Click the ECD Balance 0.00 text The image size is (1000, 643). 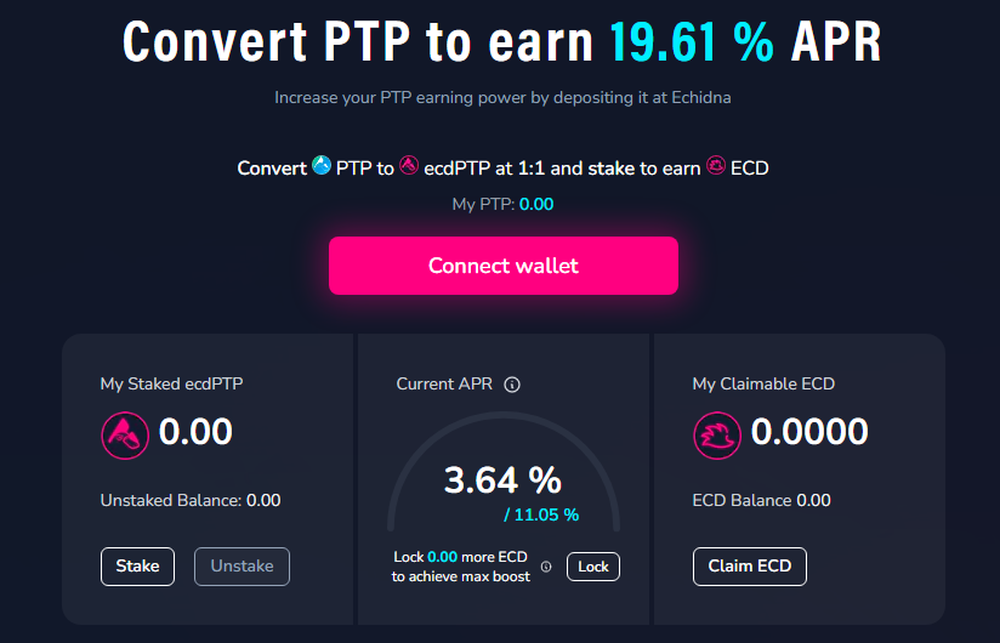(761, 500)
